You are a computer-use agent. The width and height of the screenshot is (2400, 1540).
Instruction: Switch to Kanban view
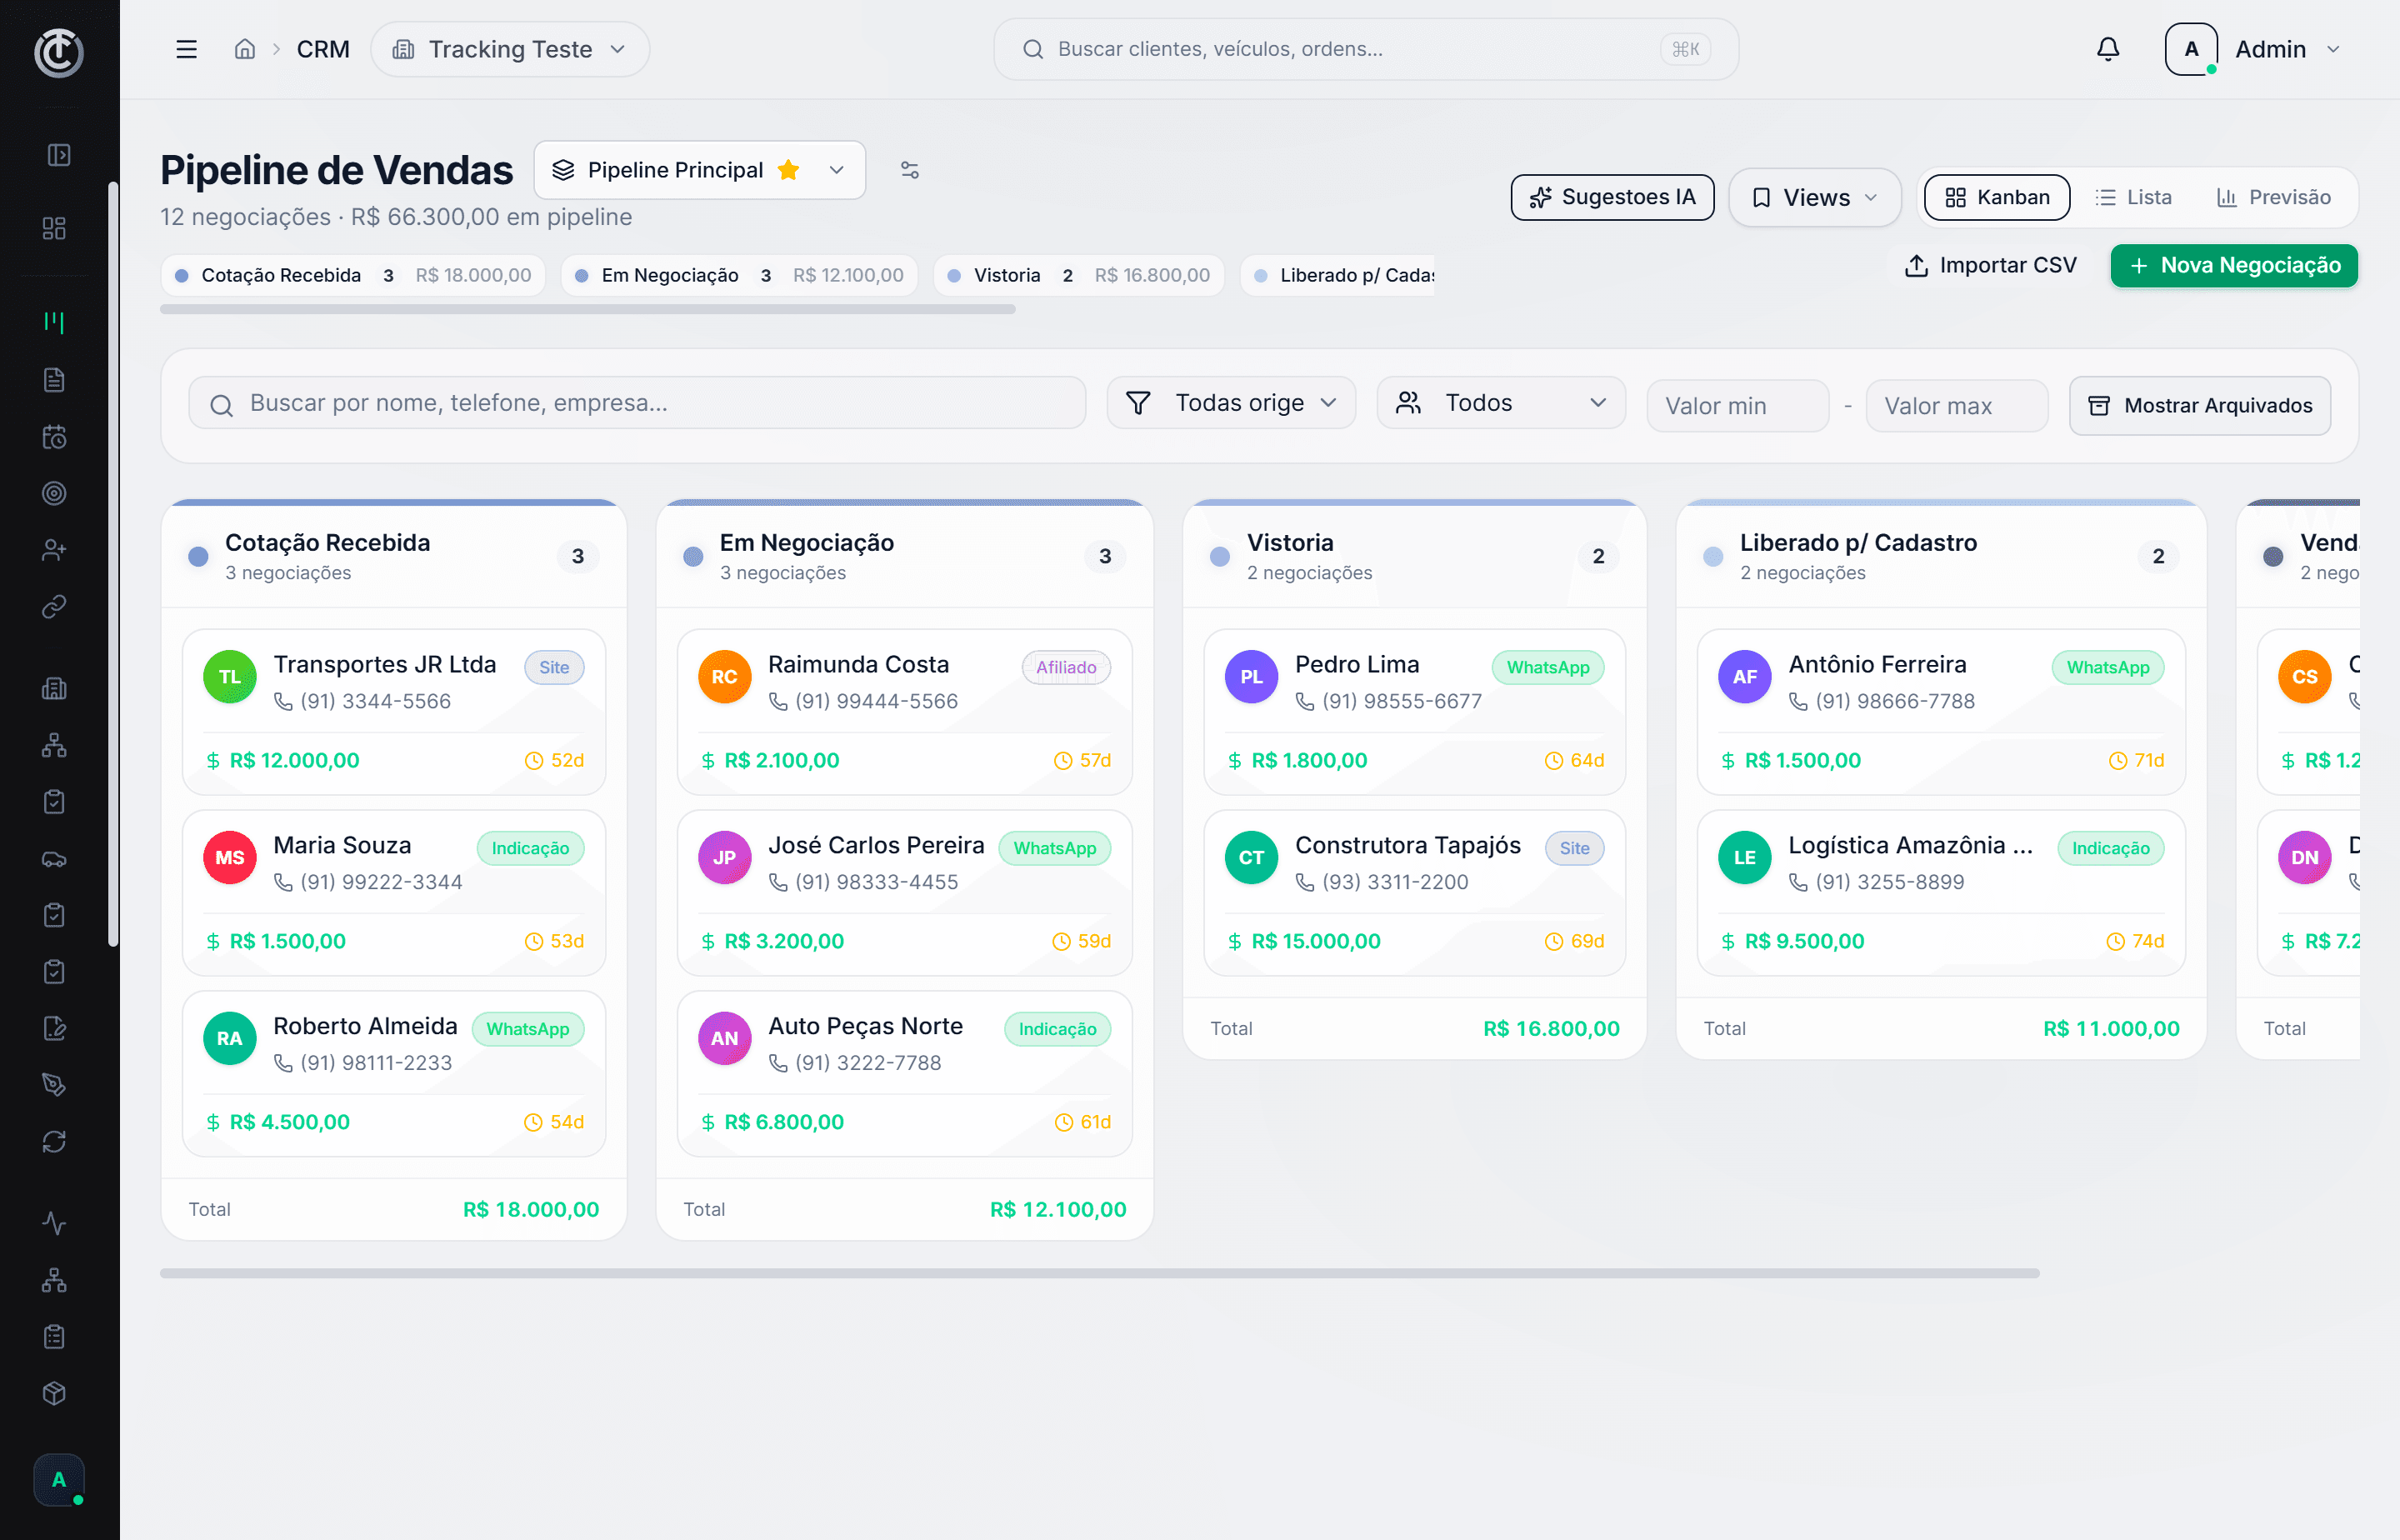[1997, 197]
